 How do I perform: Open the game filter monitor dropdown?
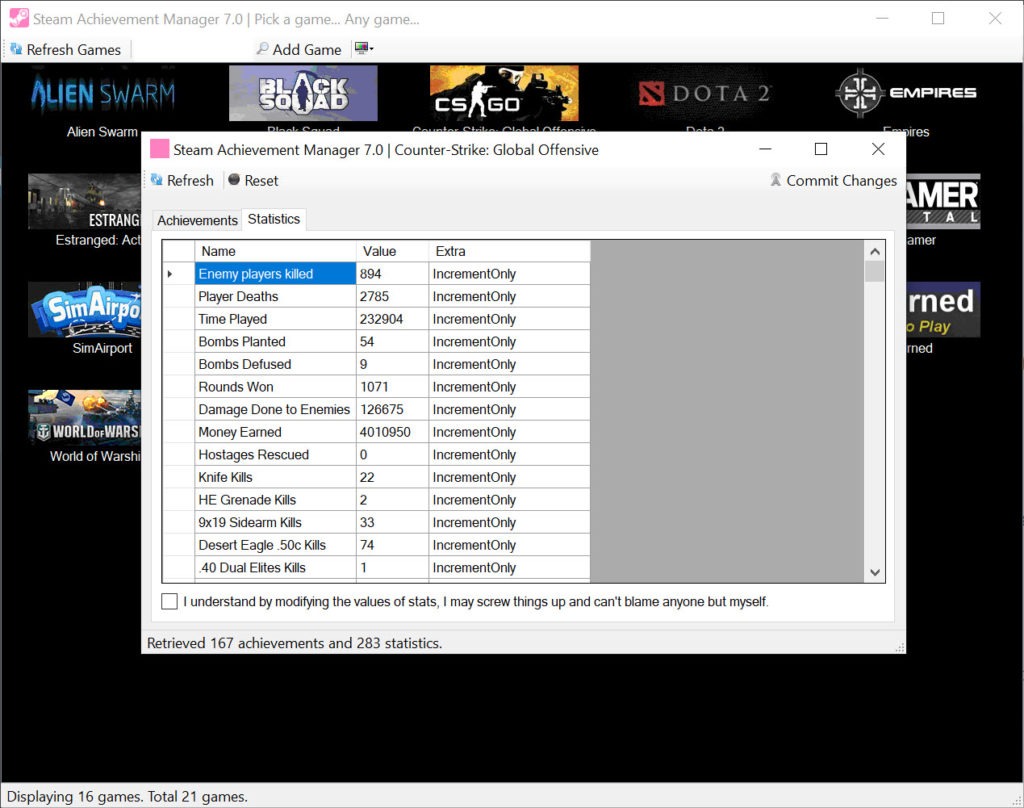click(364, 48)
